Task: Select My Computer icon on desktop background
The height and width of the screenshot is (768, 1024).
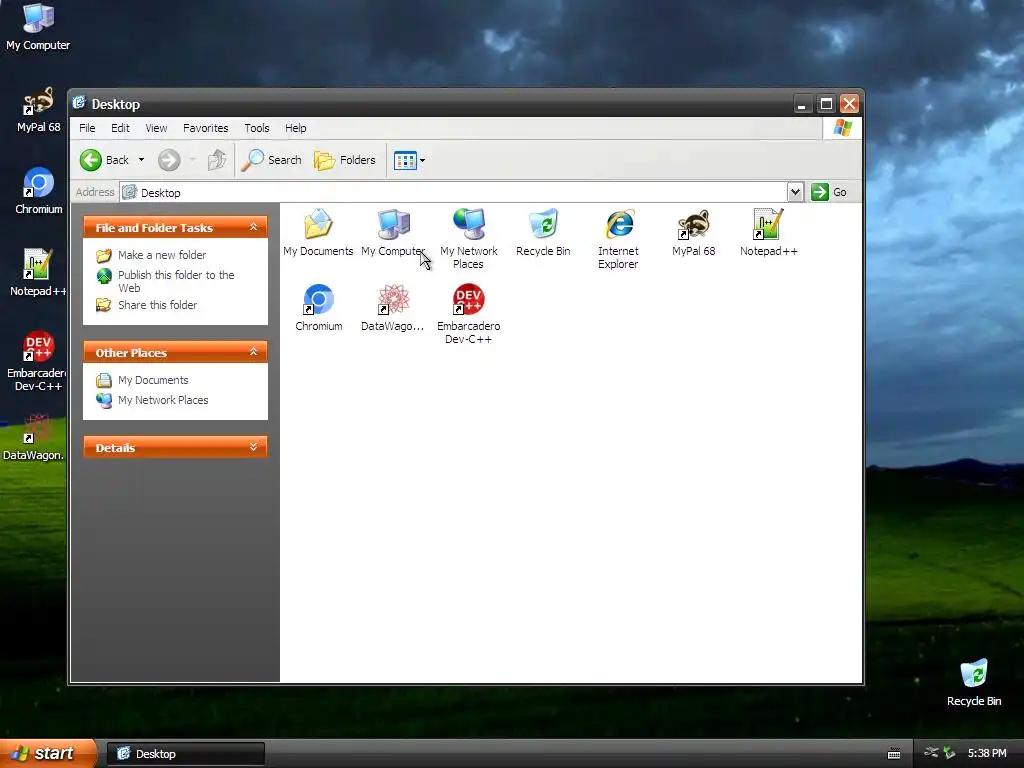Action: pyautogui.click(x=38, y=27)
